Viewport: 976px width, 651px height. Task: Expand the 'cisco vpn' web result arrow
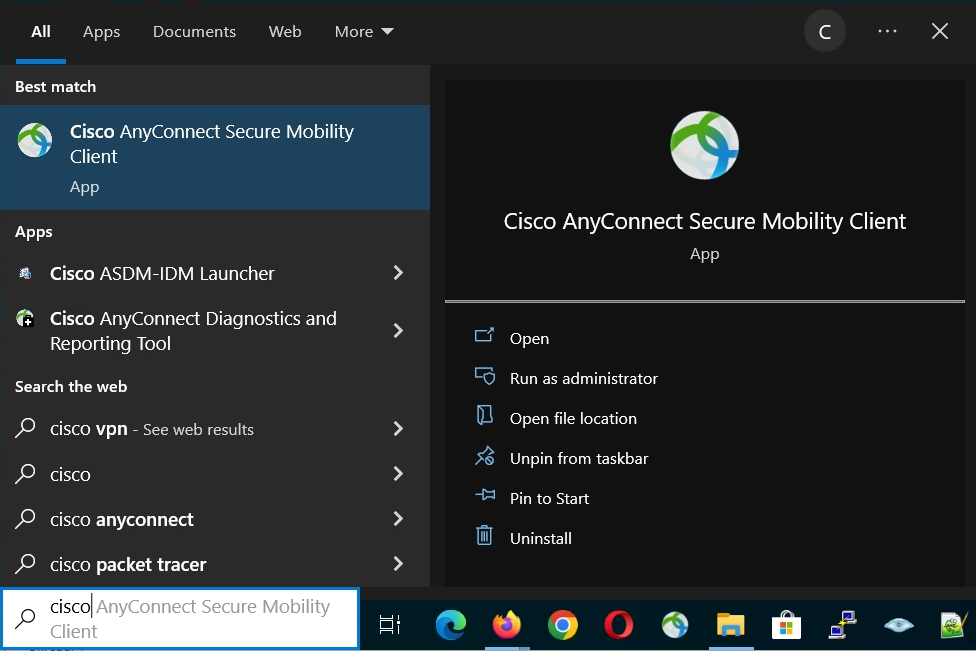[398, 429]
